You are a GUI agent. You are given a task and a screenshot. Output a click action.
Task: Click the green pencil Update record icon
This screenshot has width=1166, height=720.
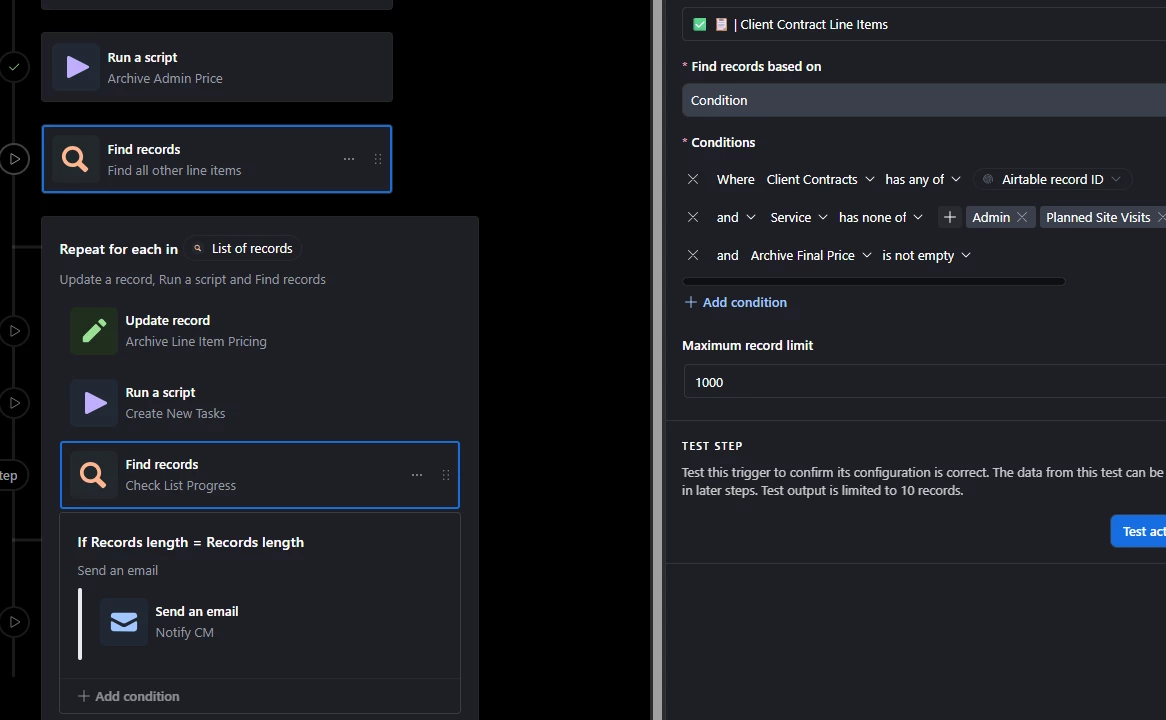tap(94, 331)
